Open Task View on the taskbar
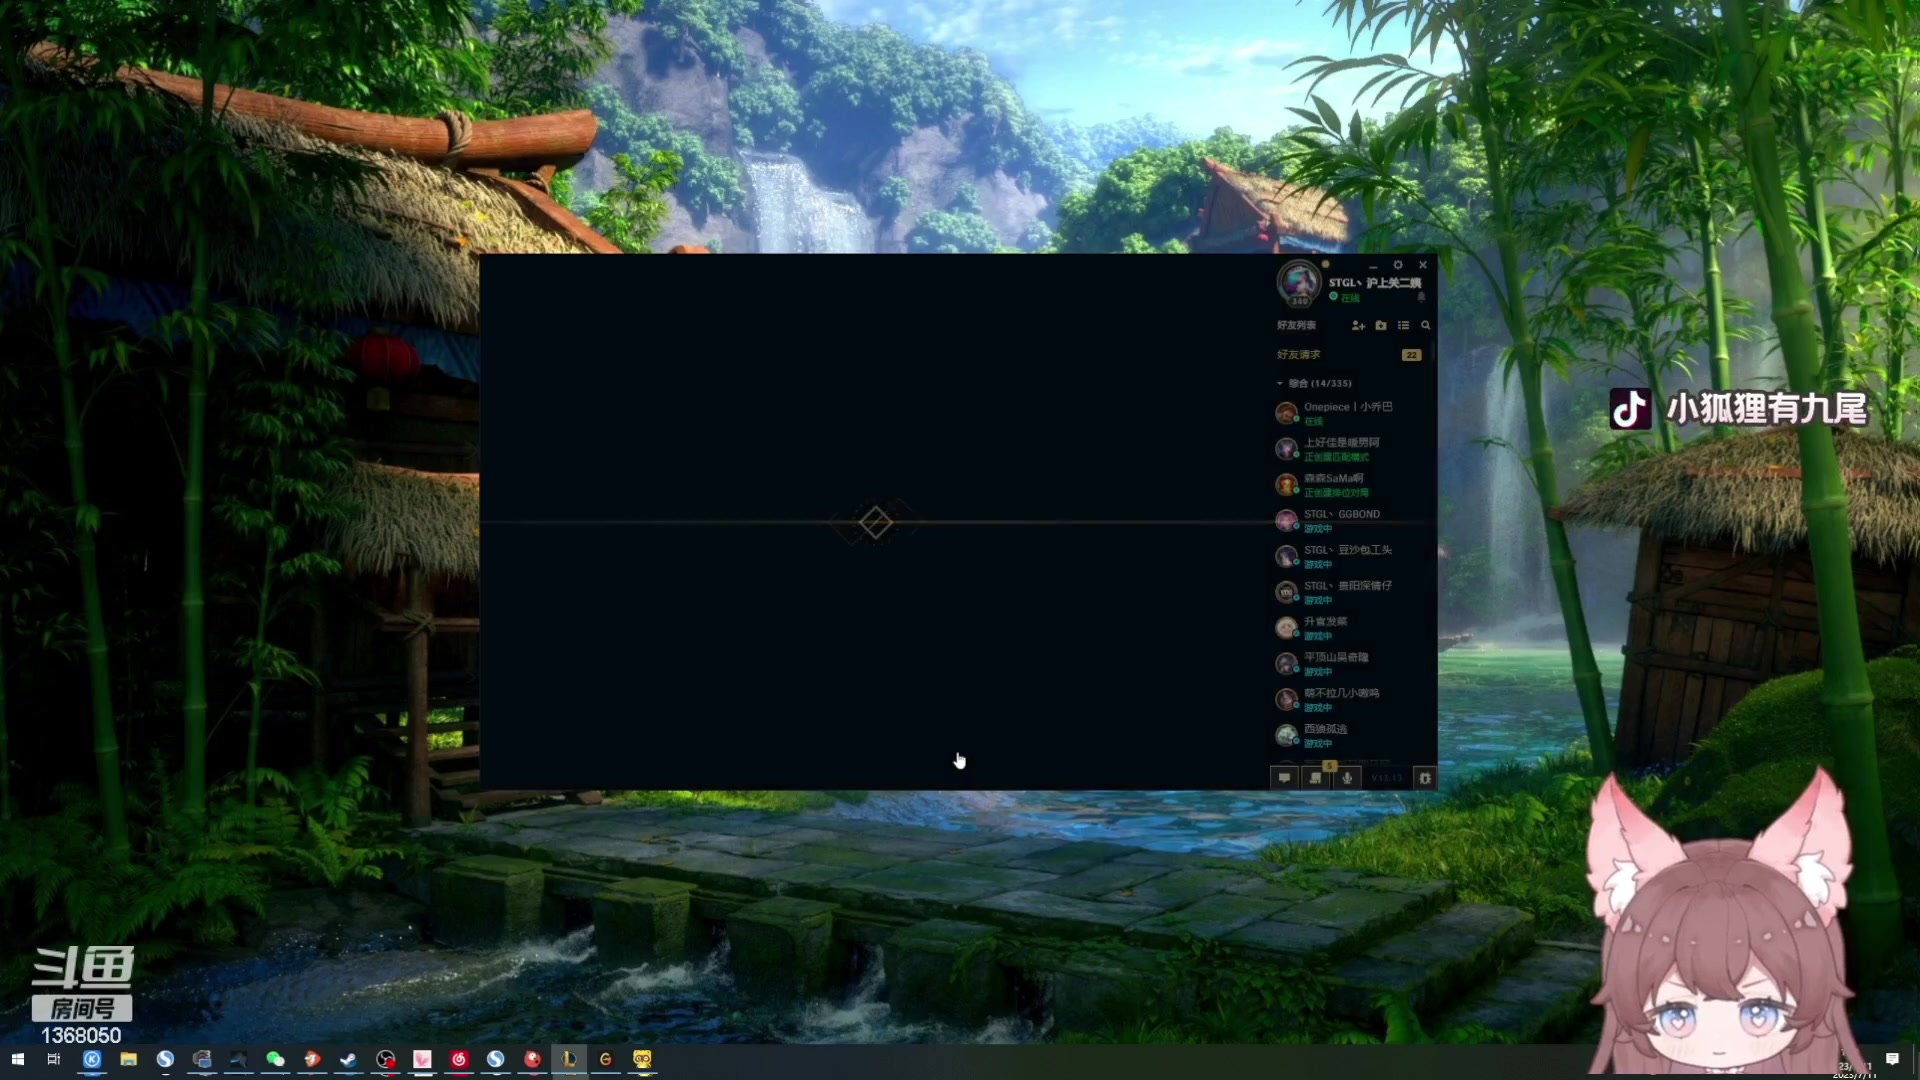 click(54, 1059)
